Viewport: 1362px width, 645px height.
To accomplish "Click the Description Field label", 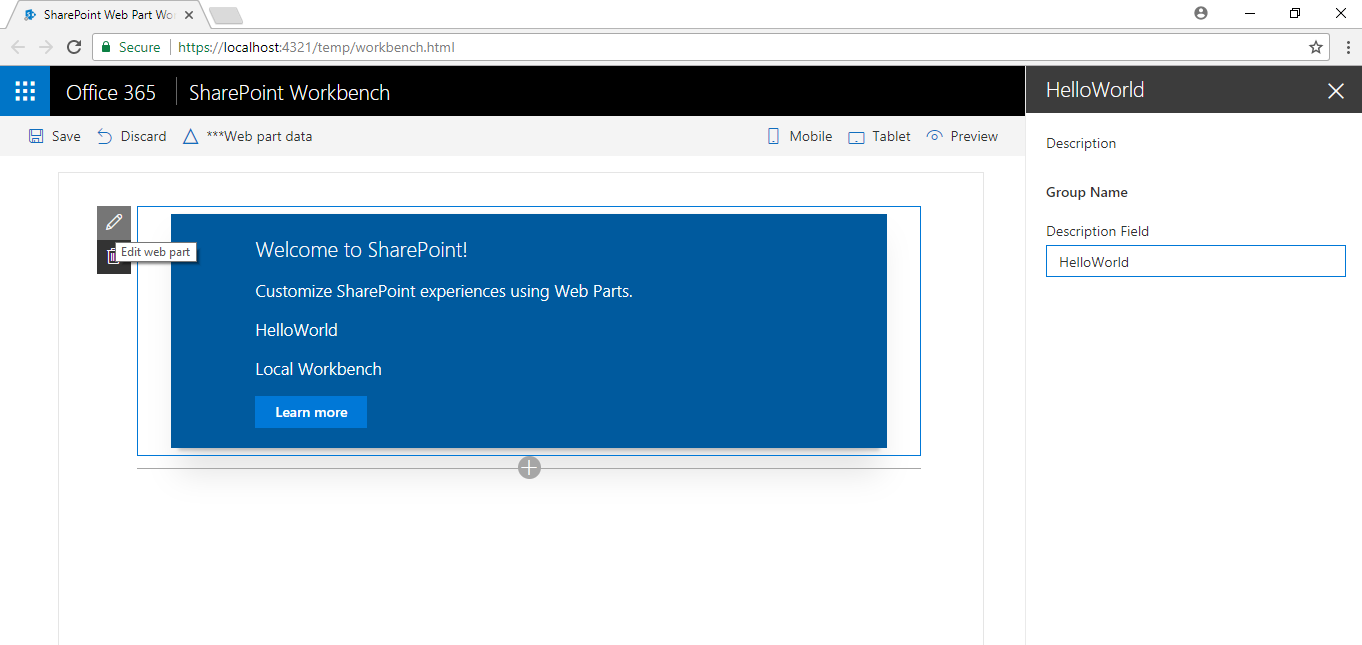I will pyautogui.click(x=1097, y=231).
